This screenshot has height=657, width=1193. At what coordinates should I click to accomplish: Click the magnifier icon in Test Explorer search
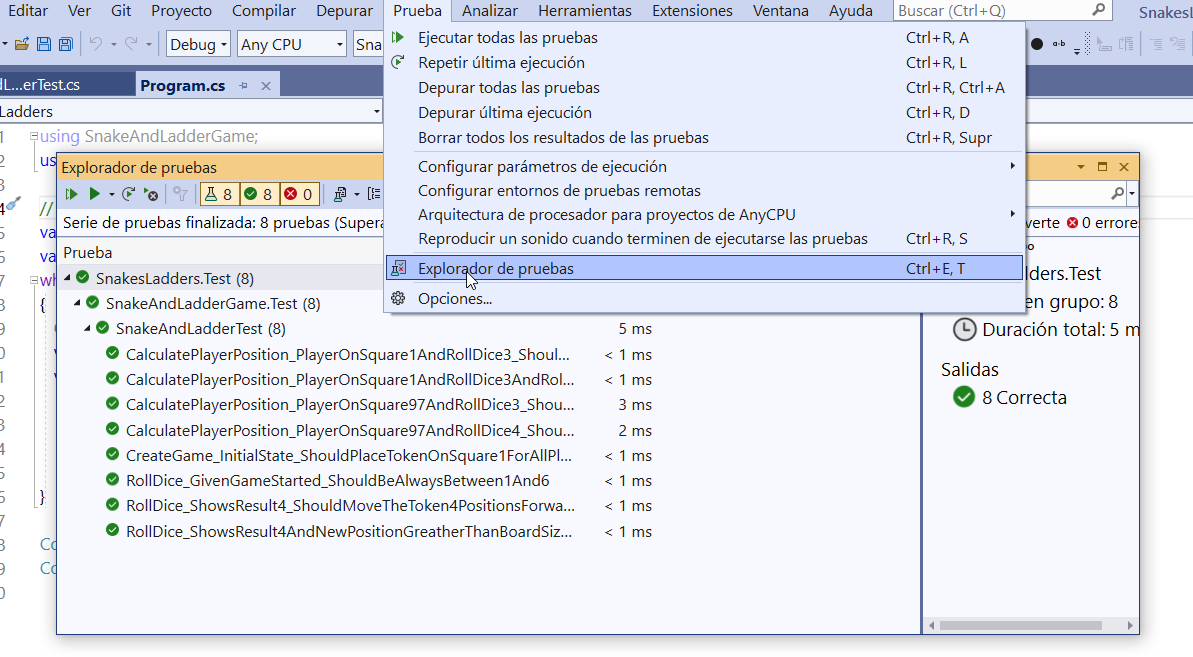(x=1117, y=194)
